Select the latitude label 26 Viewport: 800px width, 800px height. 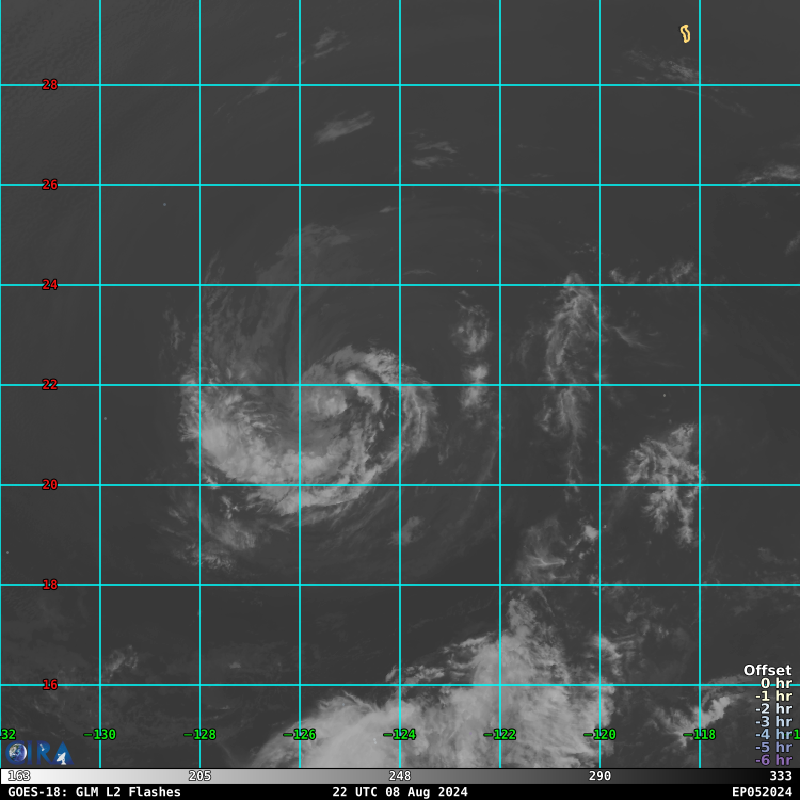[x=50, y=185]
